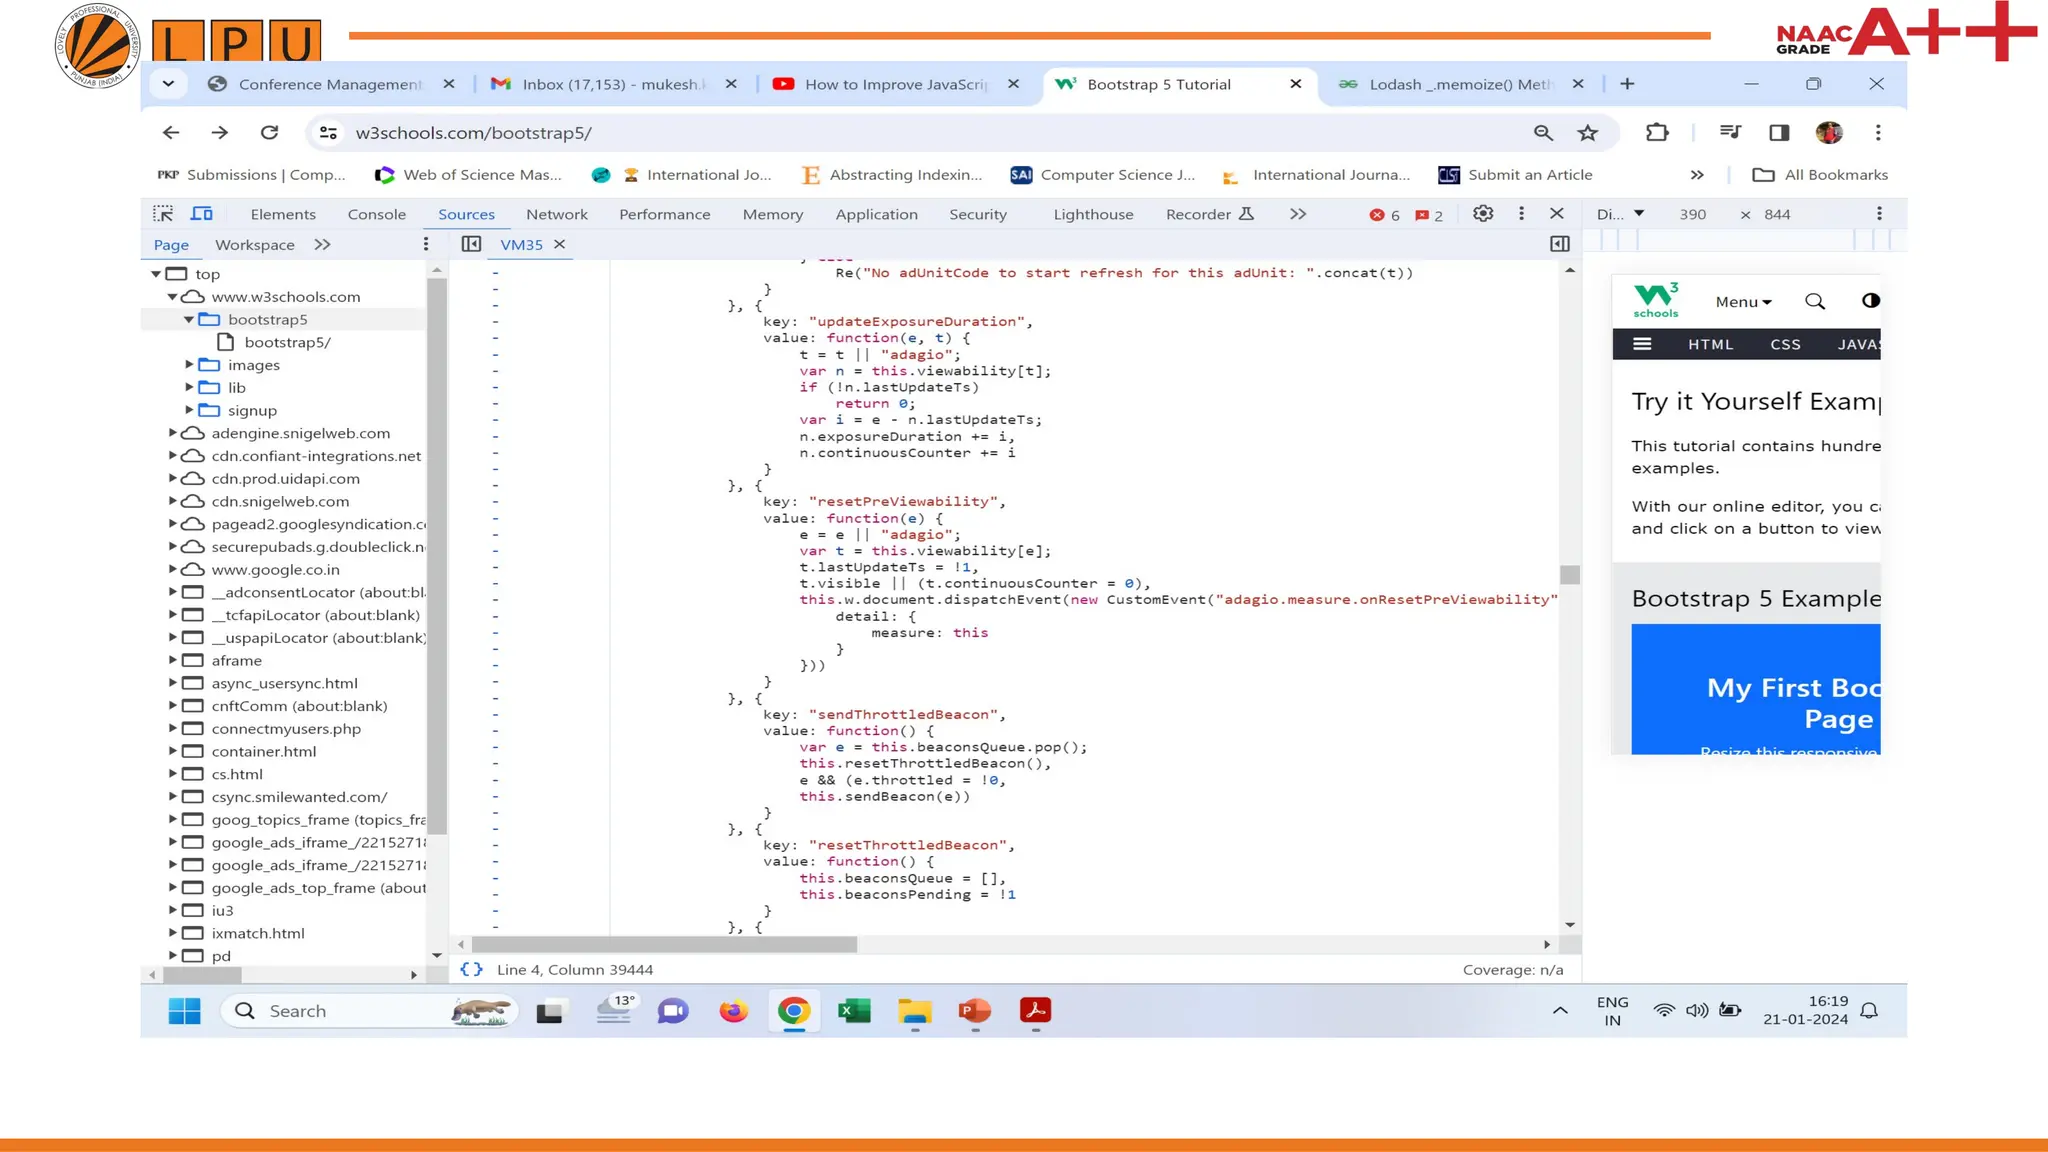Click the CSS link in navbar
The height and width of the screenshot is (1152, 2048).
pos(1785,344)
